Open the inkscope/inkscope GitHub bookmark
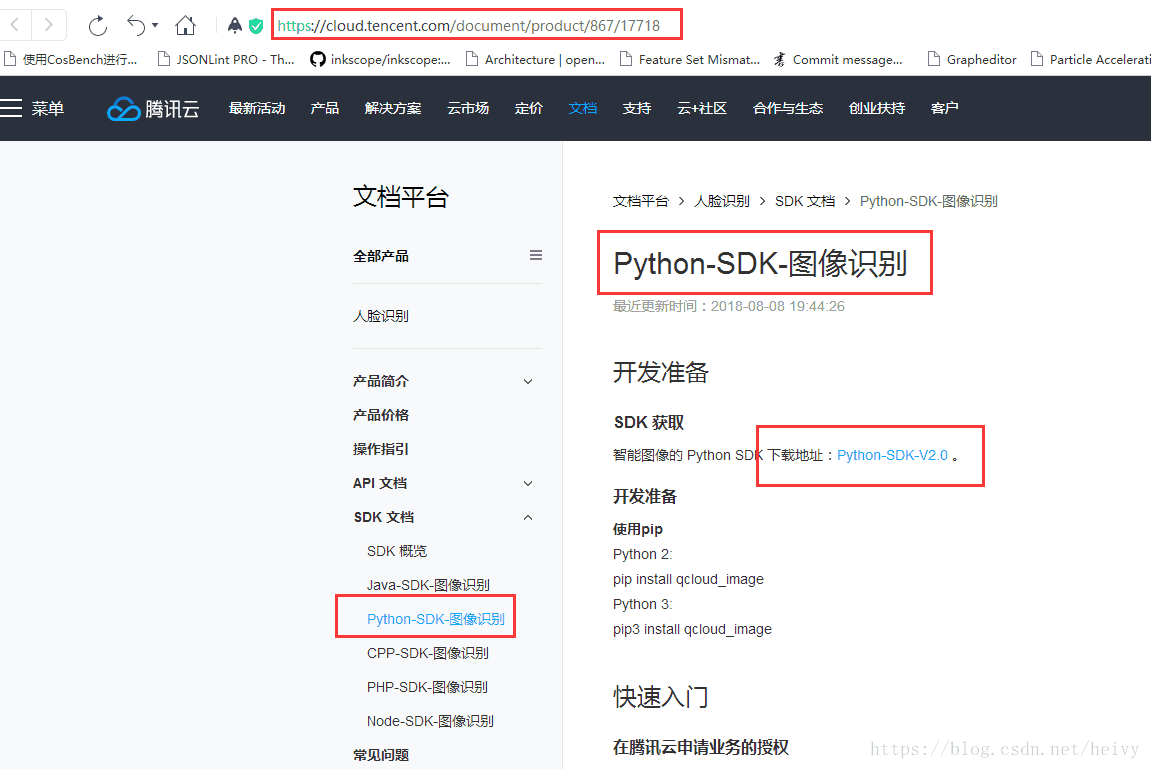The width and height of the screenshot is (1151, 769). (380, 59)
